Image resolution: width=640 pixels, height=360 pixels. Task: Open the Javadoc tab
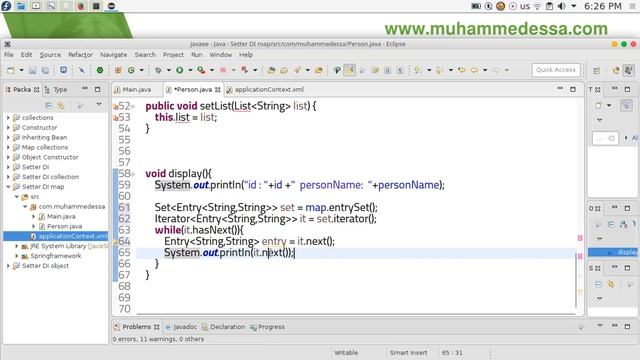coord(181,327)
